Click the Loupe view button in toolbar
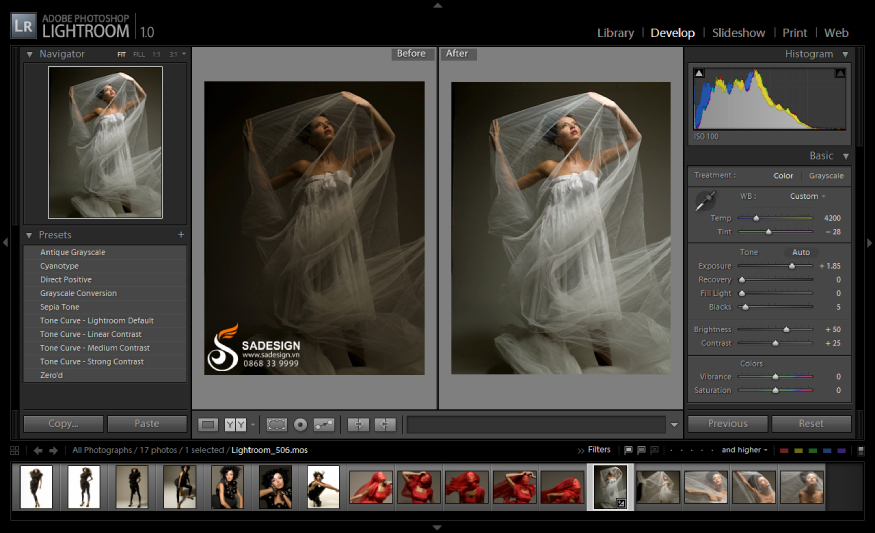Image resolution: width=875 pixels, height=533 pixels. (208, 425)
